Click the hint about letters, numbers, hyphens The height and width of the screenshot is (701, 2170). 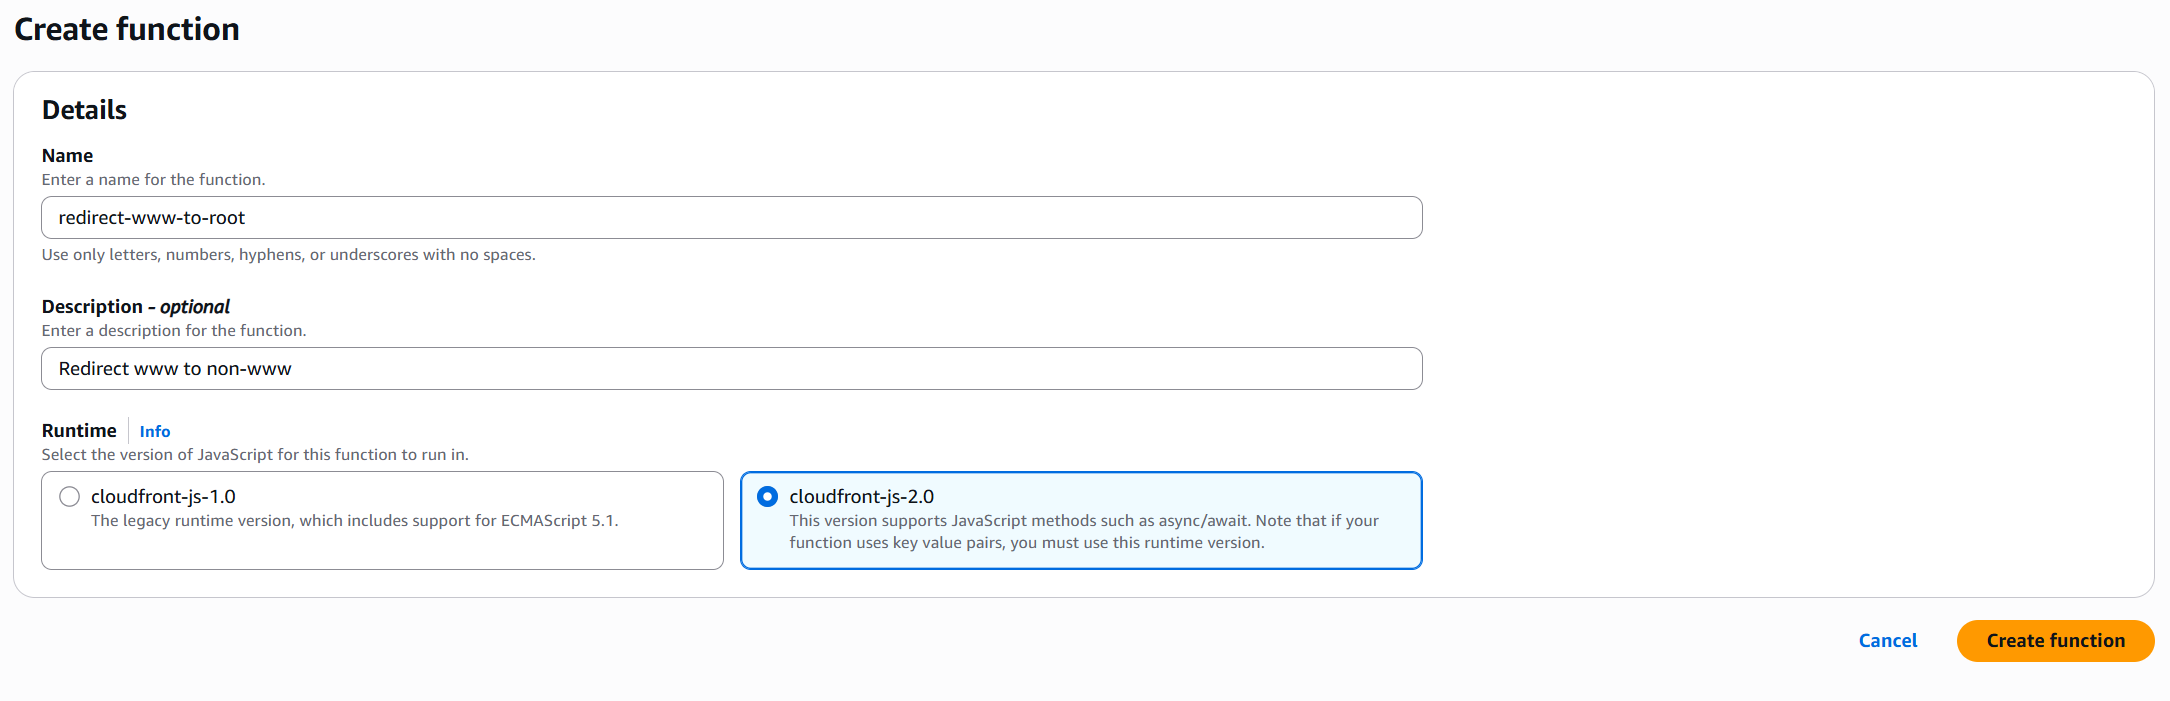[288, 255]
